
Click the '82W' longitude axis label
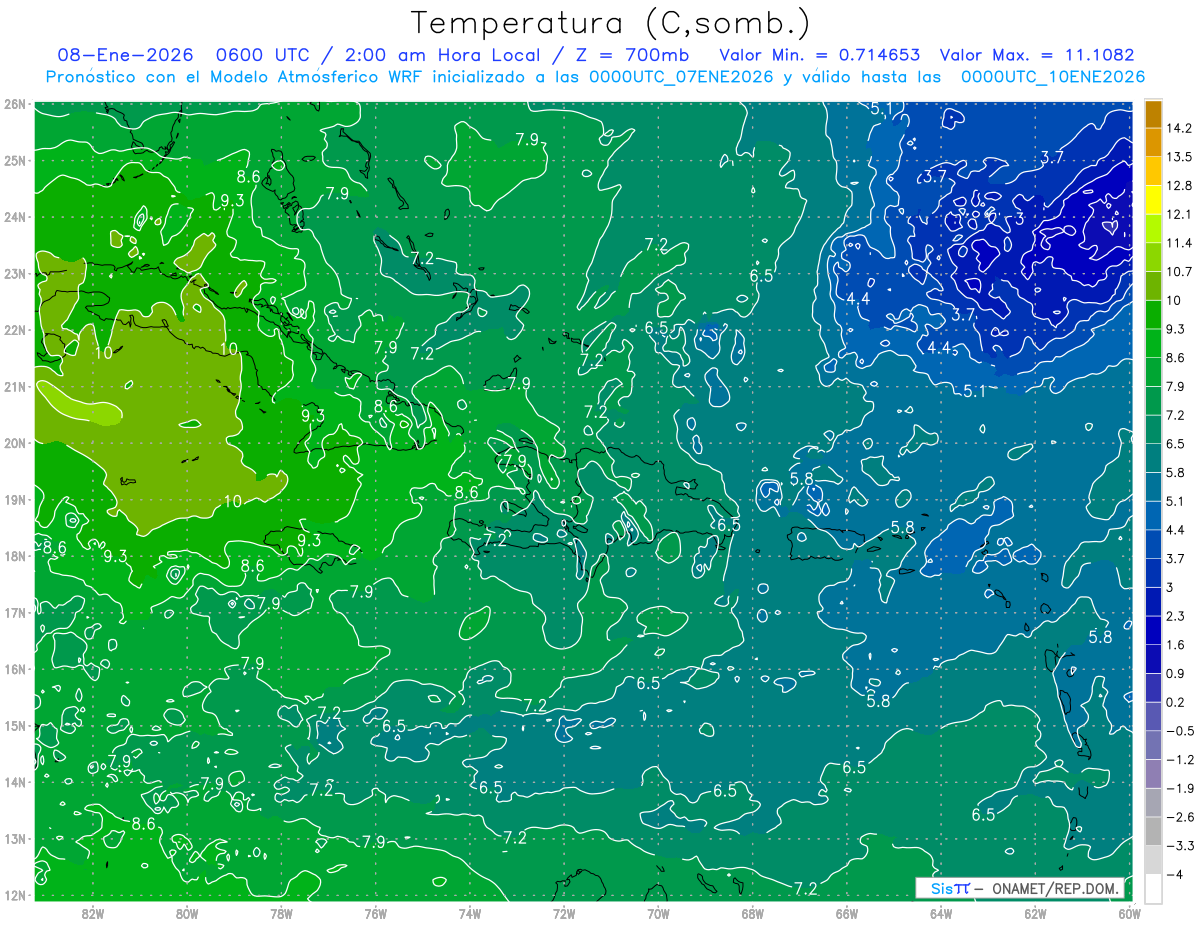coord(92,913)
